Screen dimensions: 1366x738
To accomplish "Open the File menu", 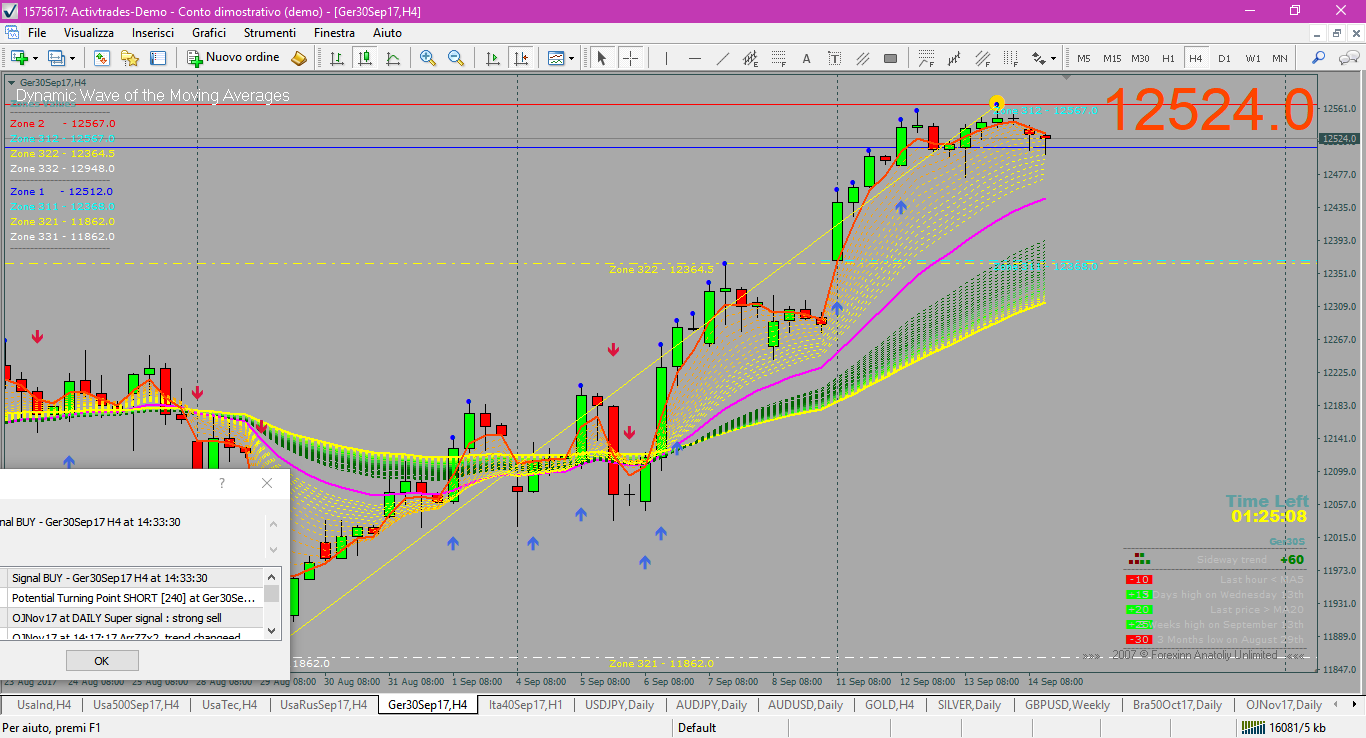I will [37, 33].
